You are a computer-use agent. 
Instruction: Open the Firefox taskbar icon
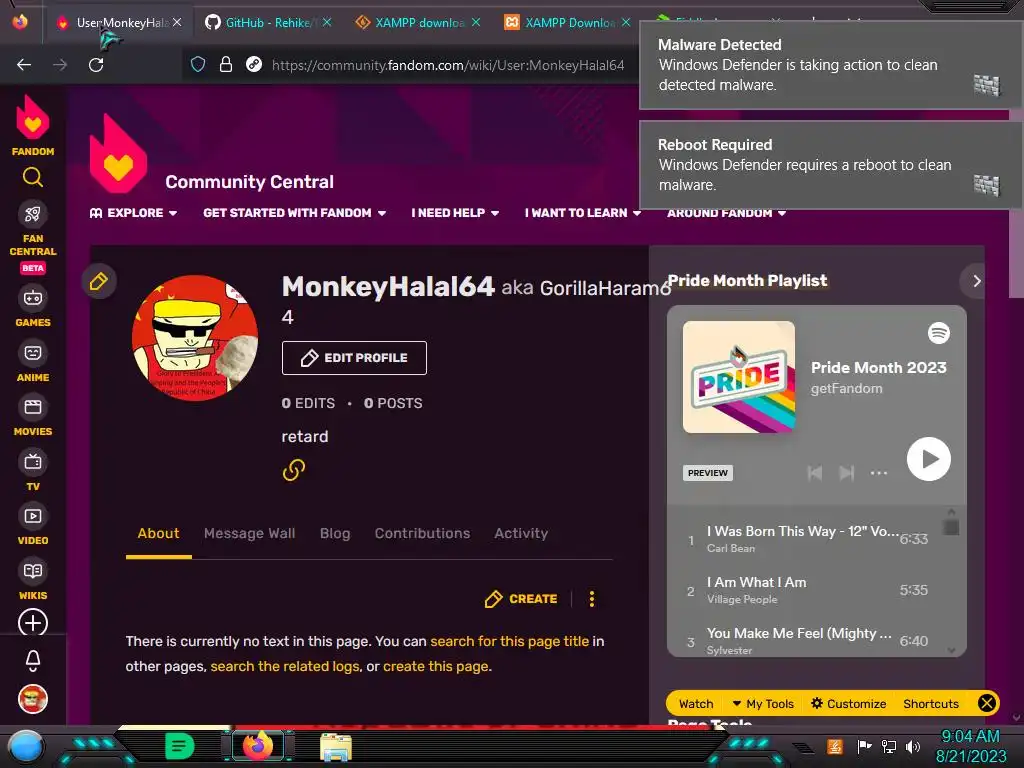click(257, 745)
